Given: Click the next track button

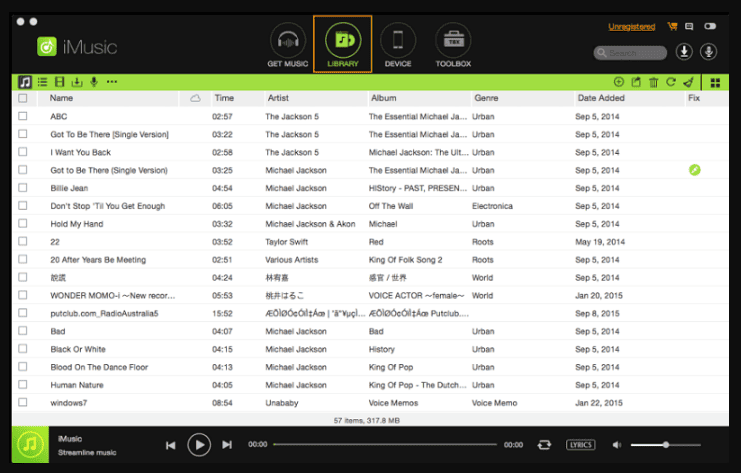Looking at the screenshot, I should click(x=227, y=445).
